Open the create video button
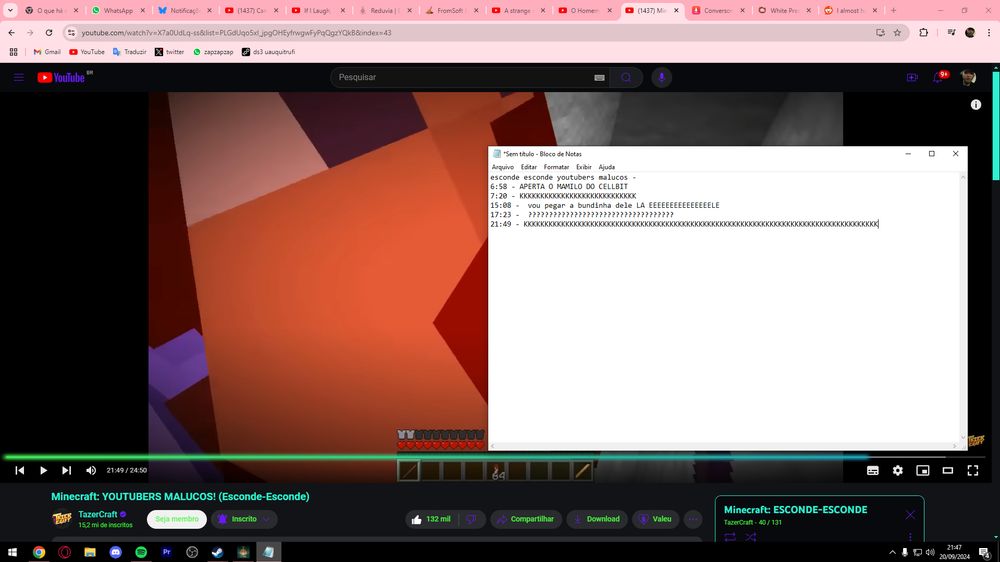 click(x=912, y=77)
